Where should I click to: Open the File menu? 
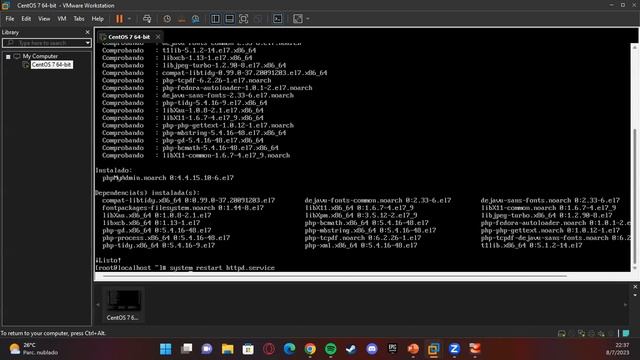click(10, 19)
